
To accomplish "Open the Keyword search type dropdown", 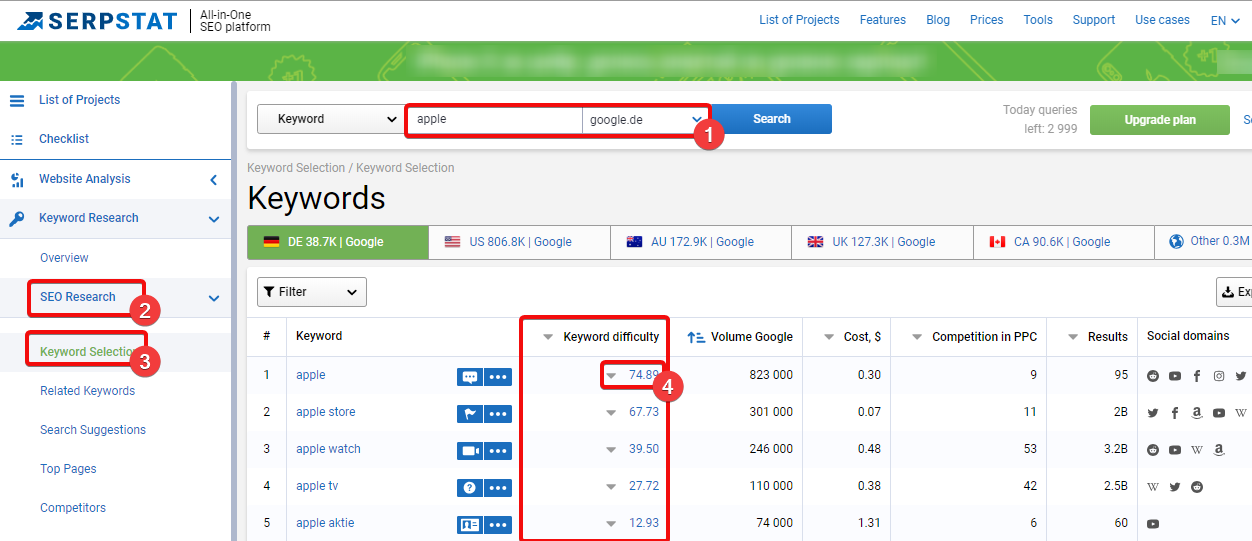I will [330, 119].
